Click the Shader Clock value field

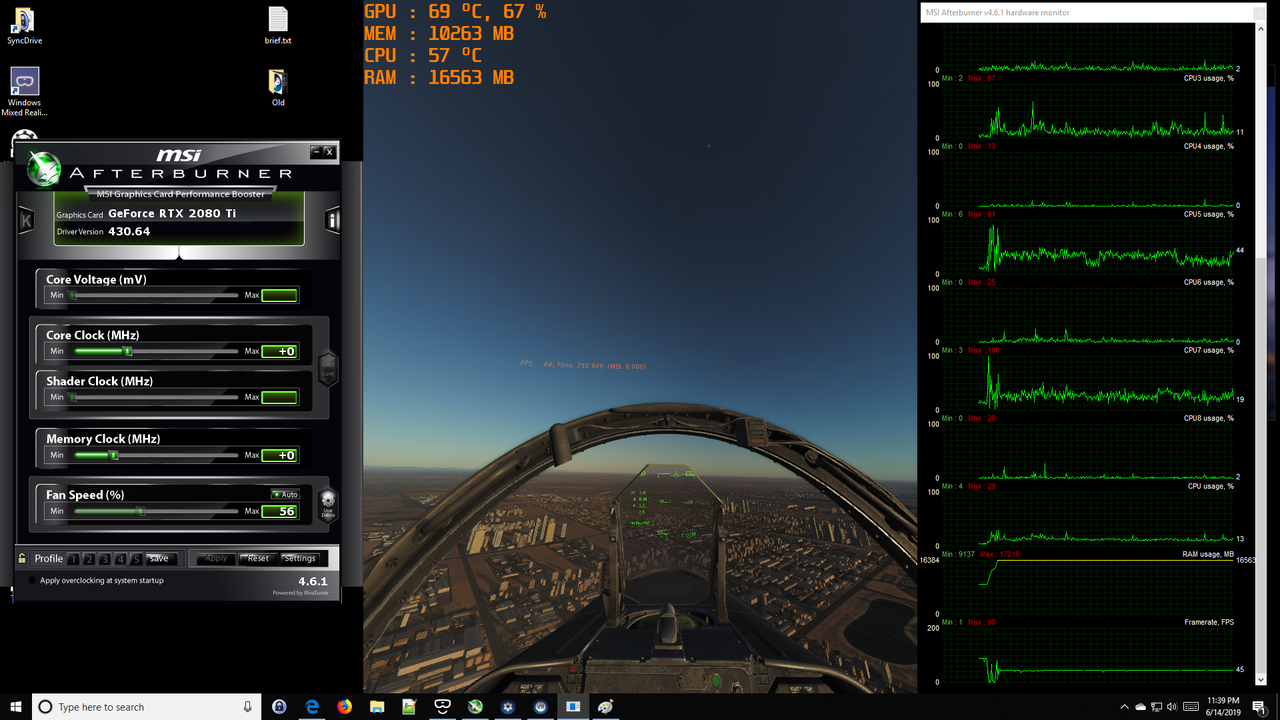tap(280, 397)
